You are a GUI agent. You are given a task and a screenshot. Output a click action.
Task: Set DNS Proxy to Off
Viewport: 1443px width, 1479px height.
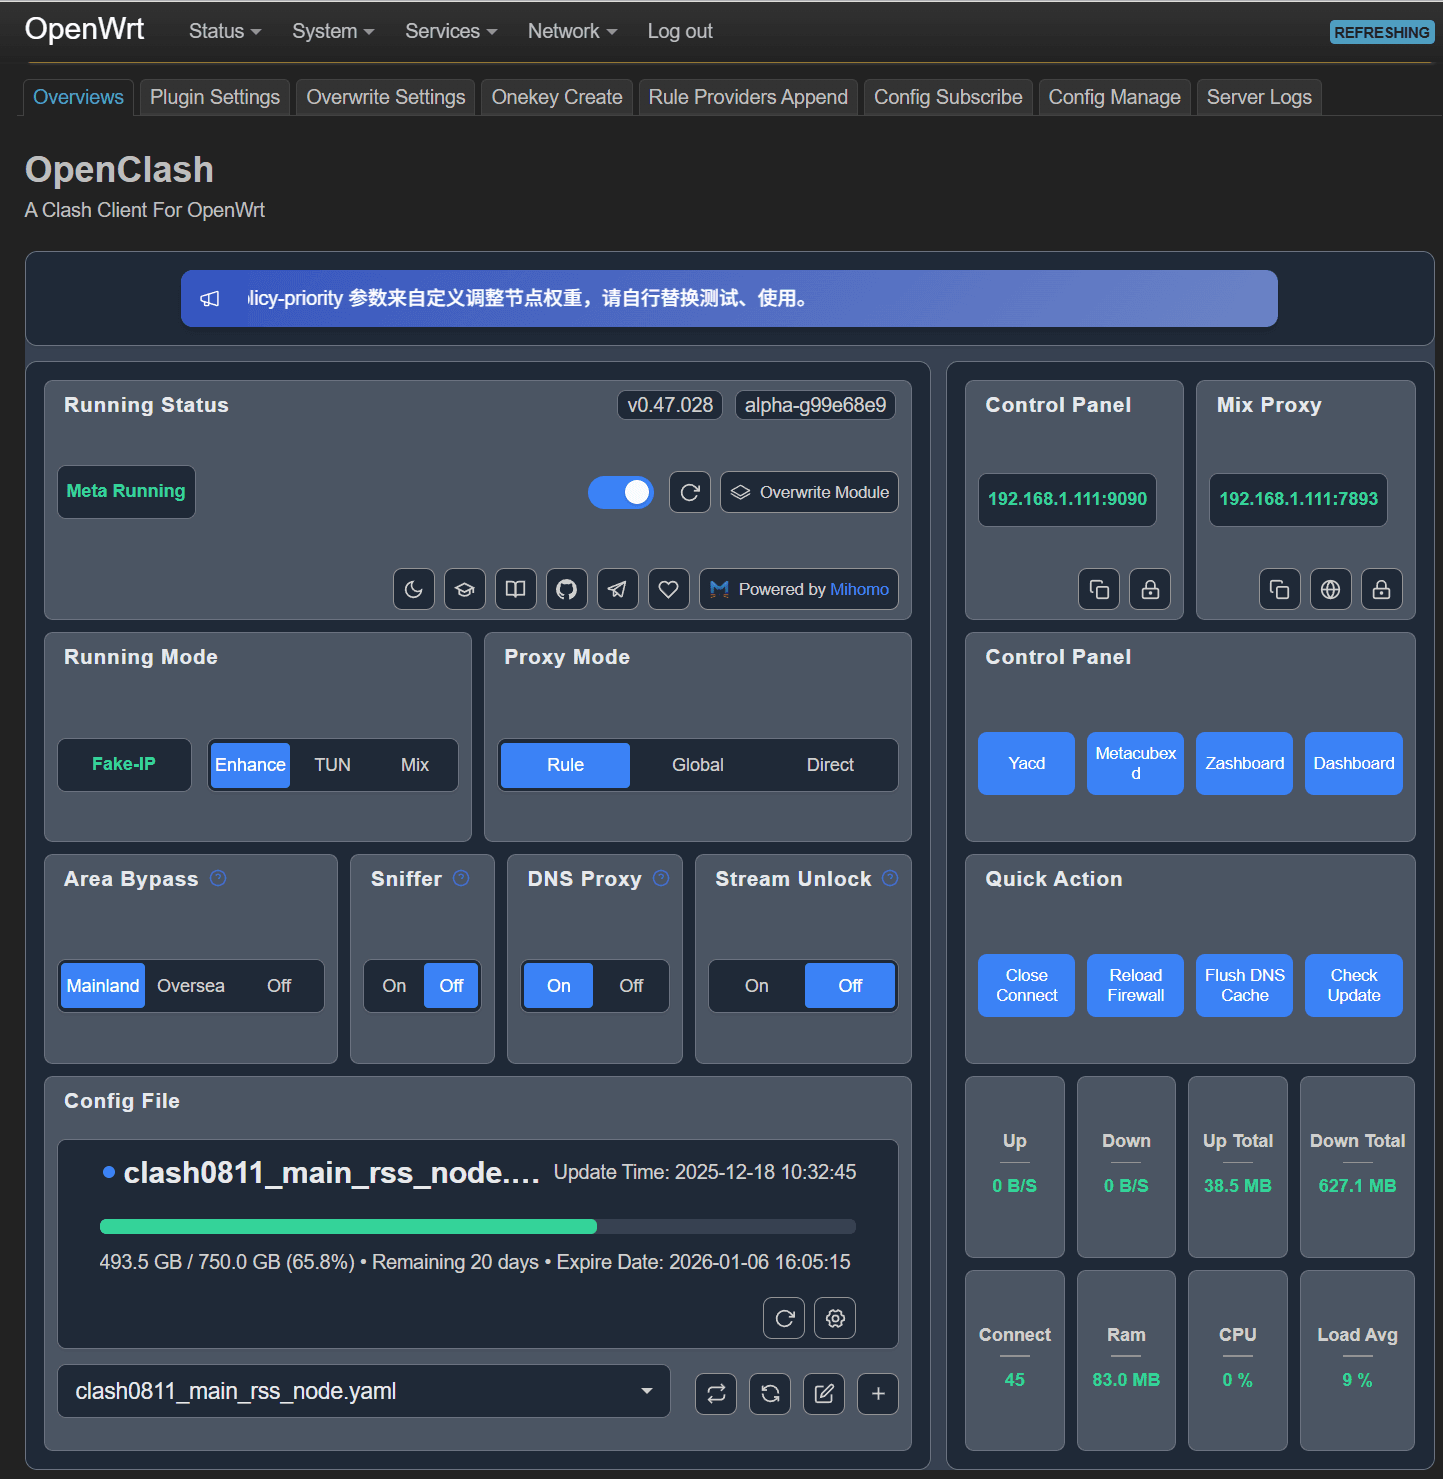pyautogui.click(x=631, y=986)
